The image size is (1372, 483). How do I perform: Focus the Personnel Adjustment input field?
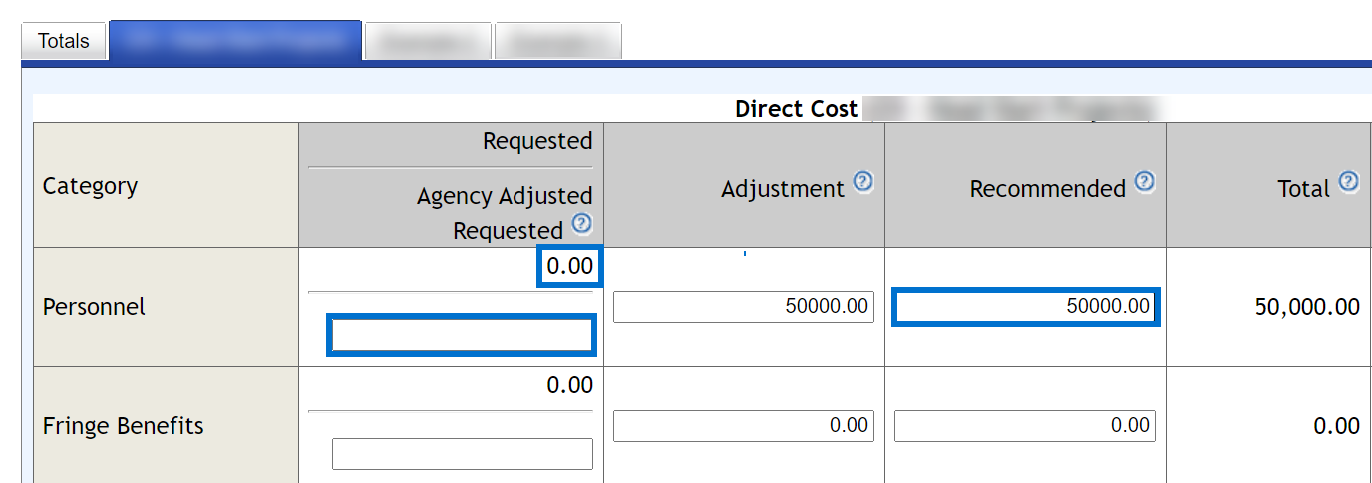coord(743,307)
